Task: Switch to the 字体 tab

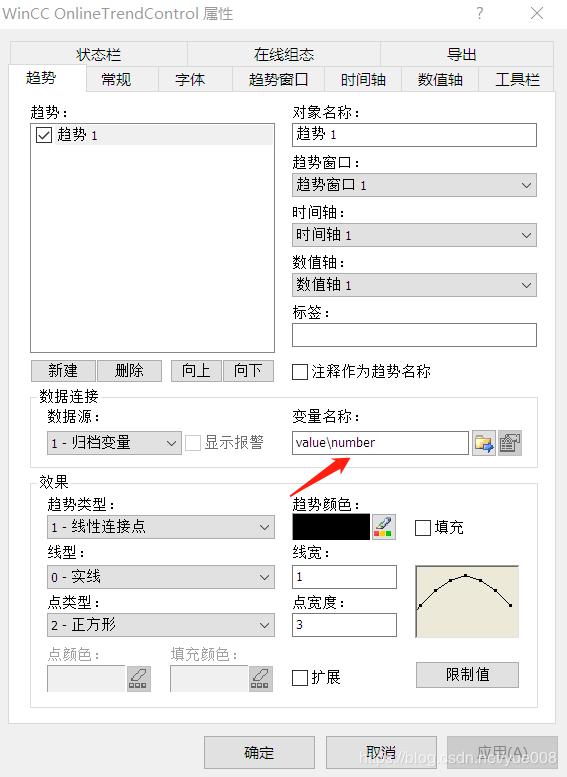Action: (x=195, y=79)
